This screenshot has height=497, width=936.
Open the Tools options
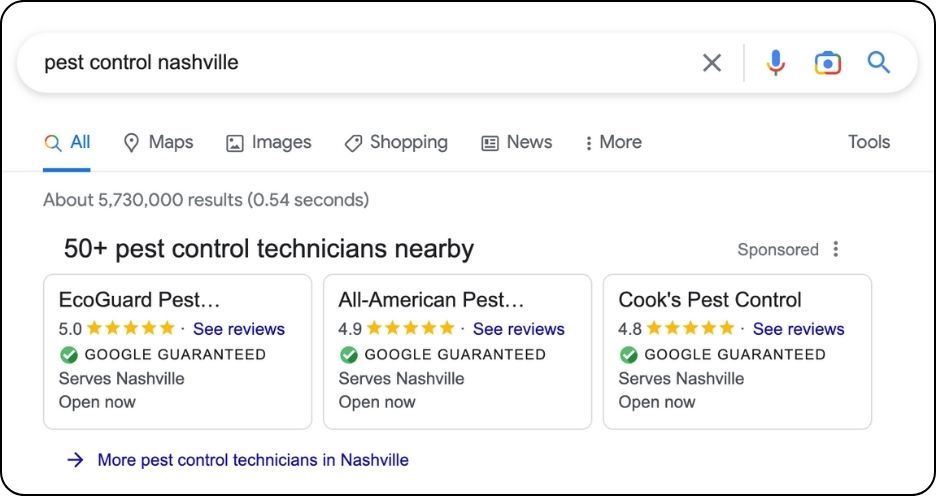(x=869, y=142)
